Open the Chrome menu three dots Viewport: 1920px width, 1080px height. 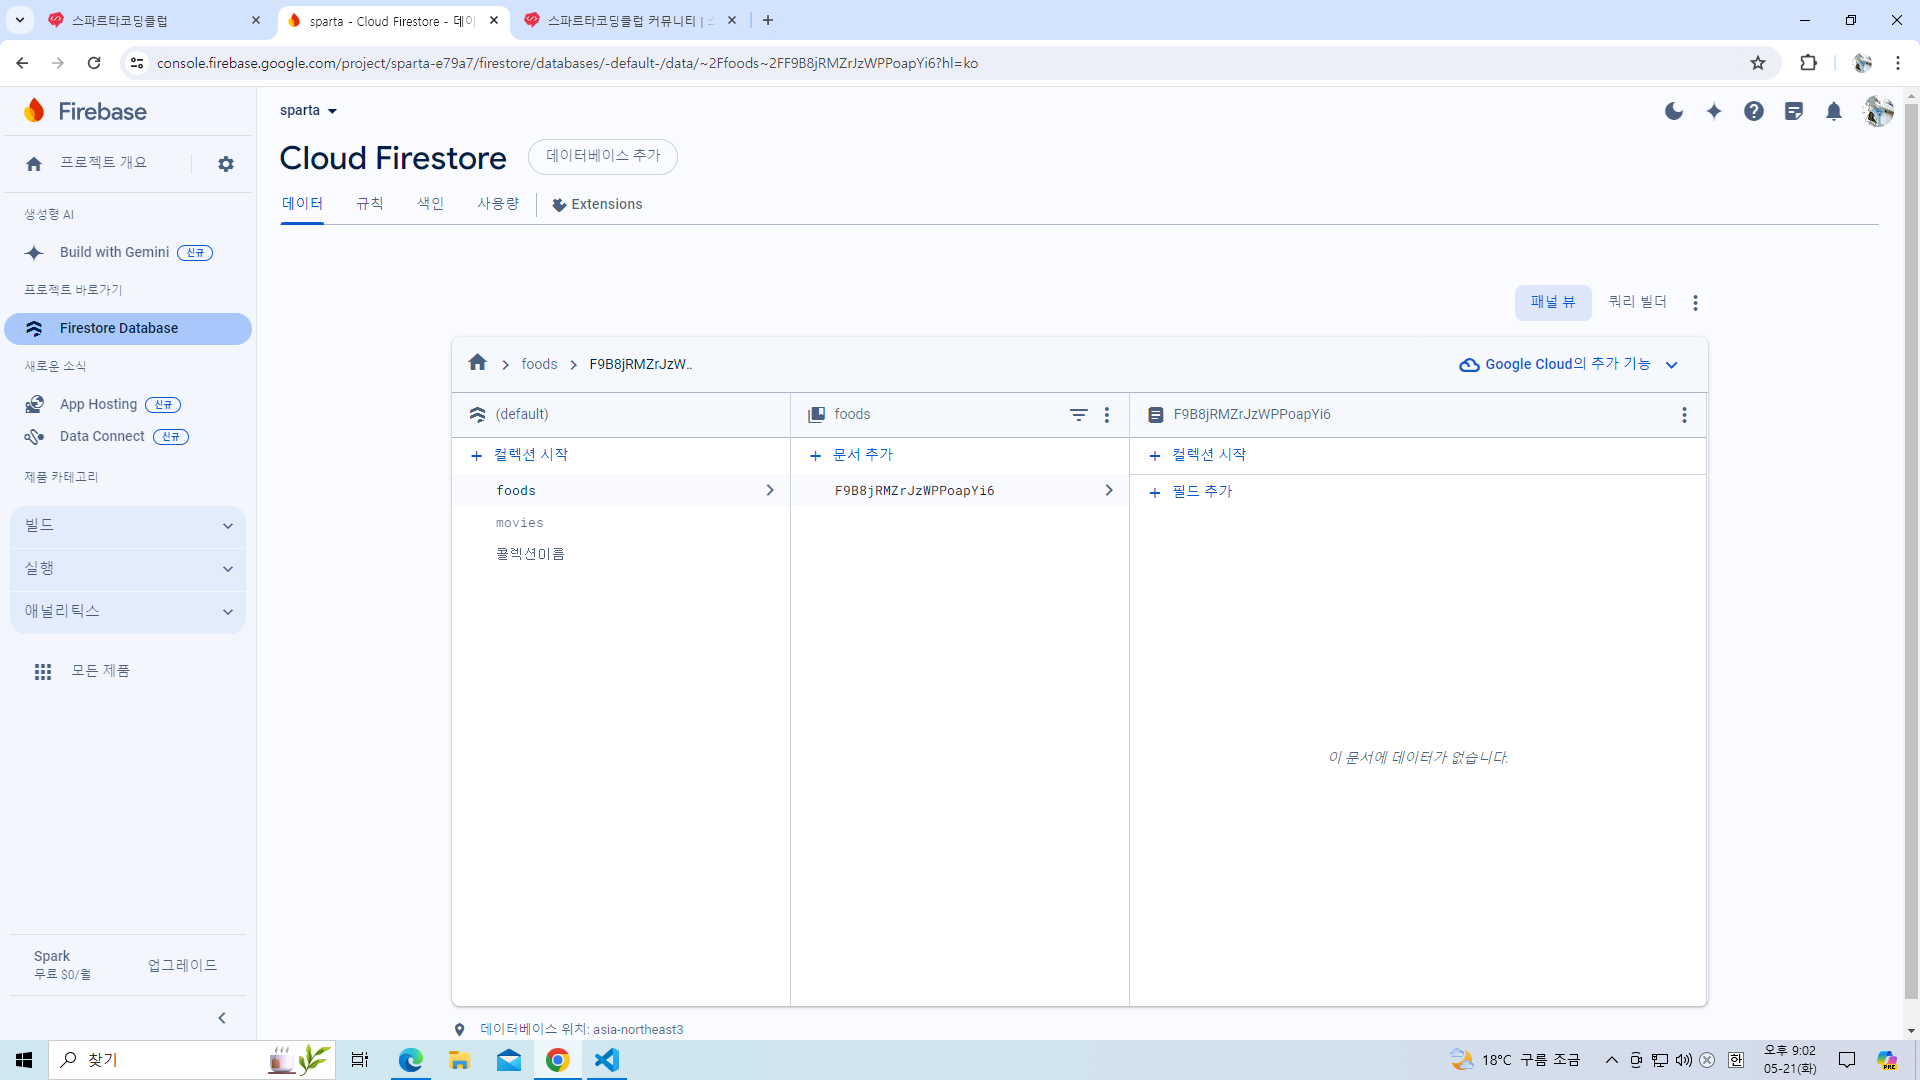pos(1898,63)
